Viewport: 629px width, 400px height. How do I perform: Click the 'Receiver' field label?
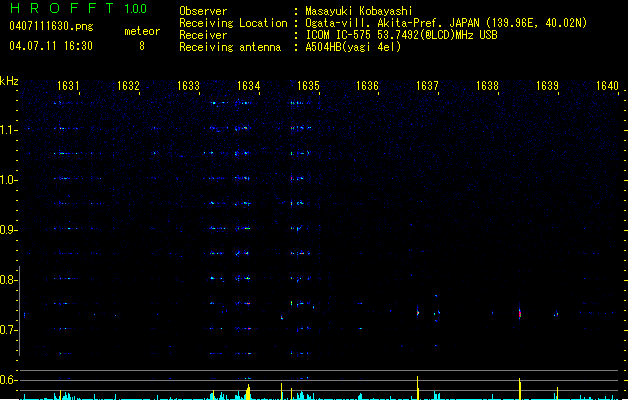[x=203, y=35]
